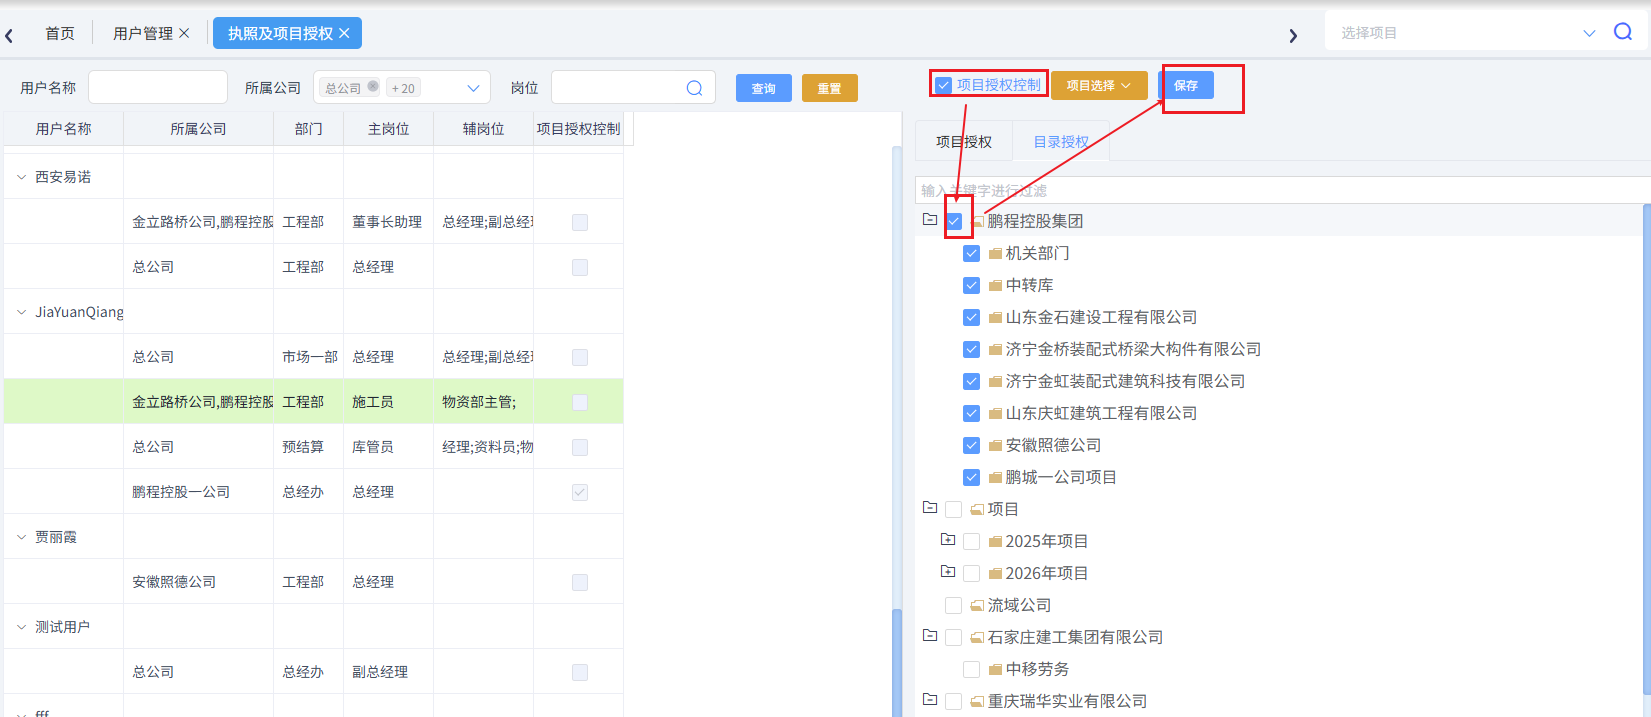Image resolution: width=1651 pixels, height=717 pixels.
Task: Expand the 2026年项目 tree node
Action: (x=948, y=571)
